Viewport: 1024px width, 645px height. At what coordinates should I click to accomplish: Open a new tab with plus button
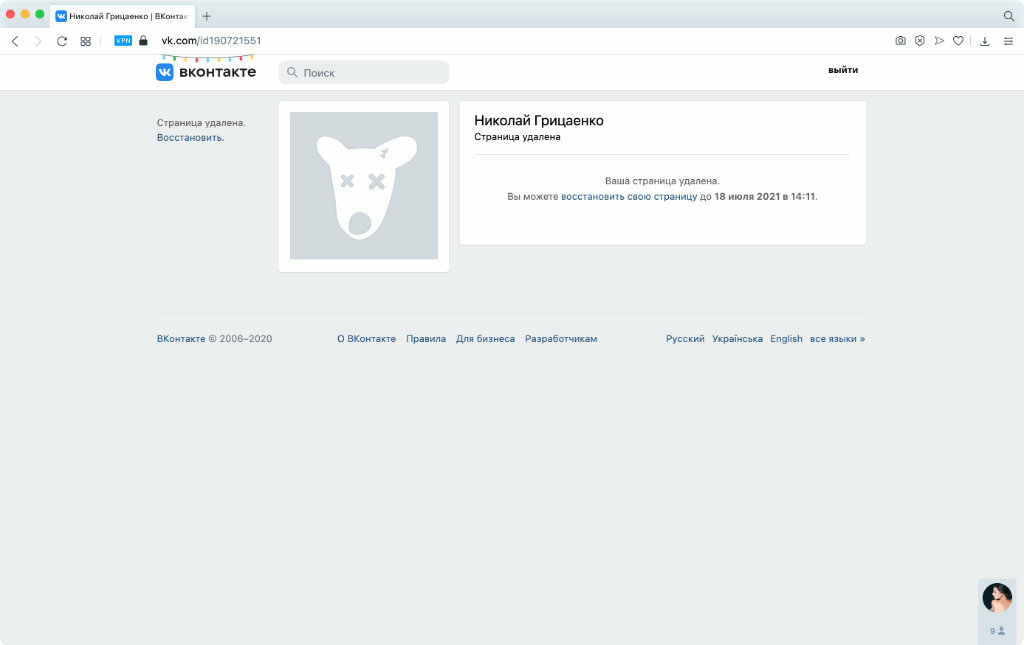pyautogui.click(x=206, y=16)
